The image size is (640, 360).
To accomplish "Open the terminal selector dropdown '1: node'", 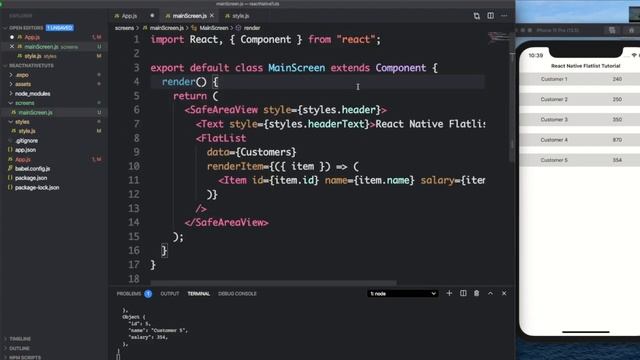I will [402, 293].
